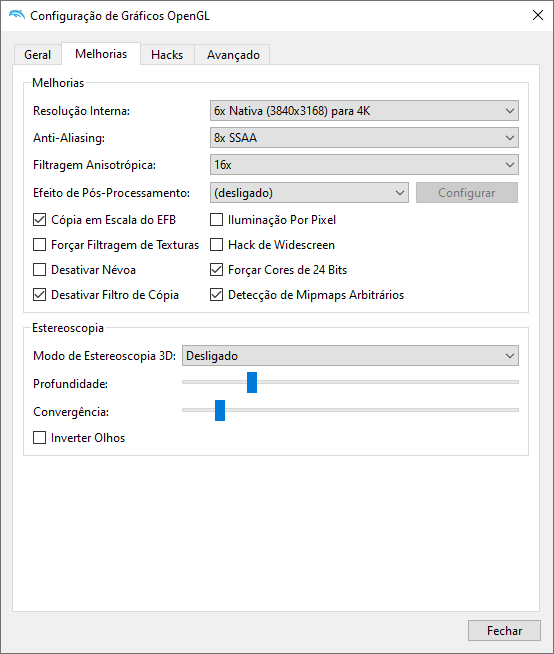The image size is (554, 654).
Task: Enable Forçar Filtragem de Texturas
Action: pos(40,245)
